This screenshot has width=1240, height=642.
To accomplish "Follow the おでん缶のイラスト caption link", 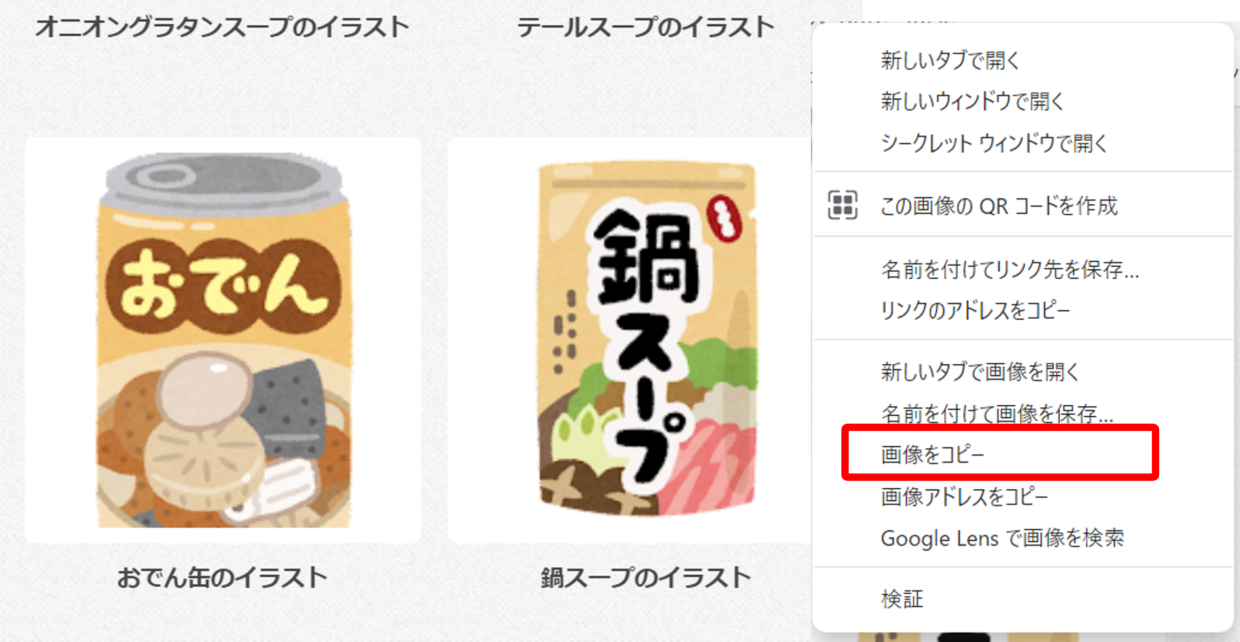I will 222,577.
